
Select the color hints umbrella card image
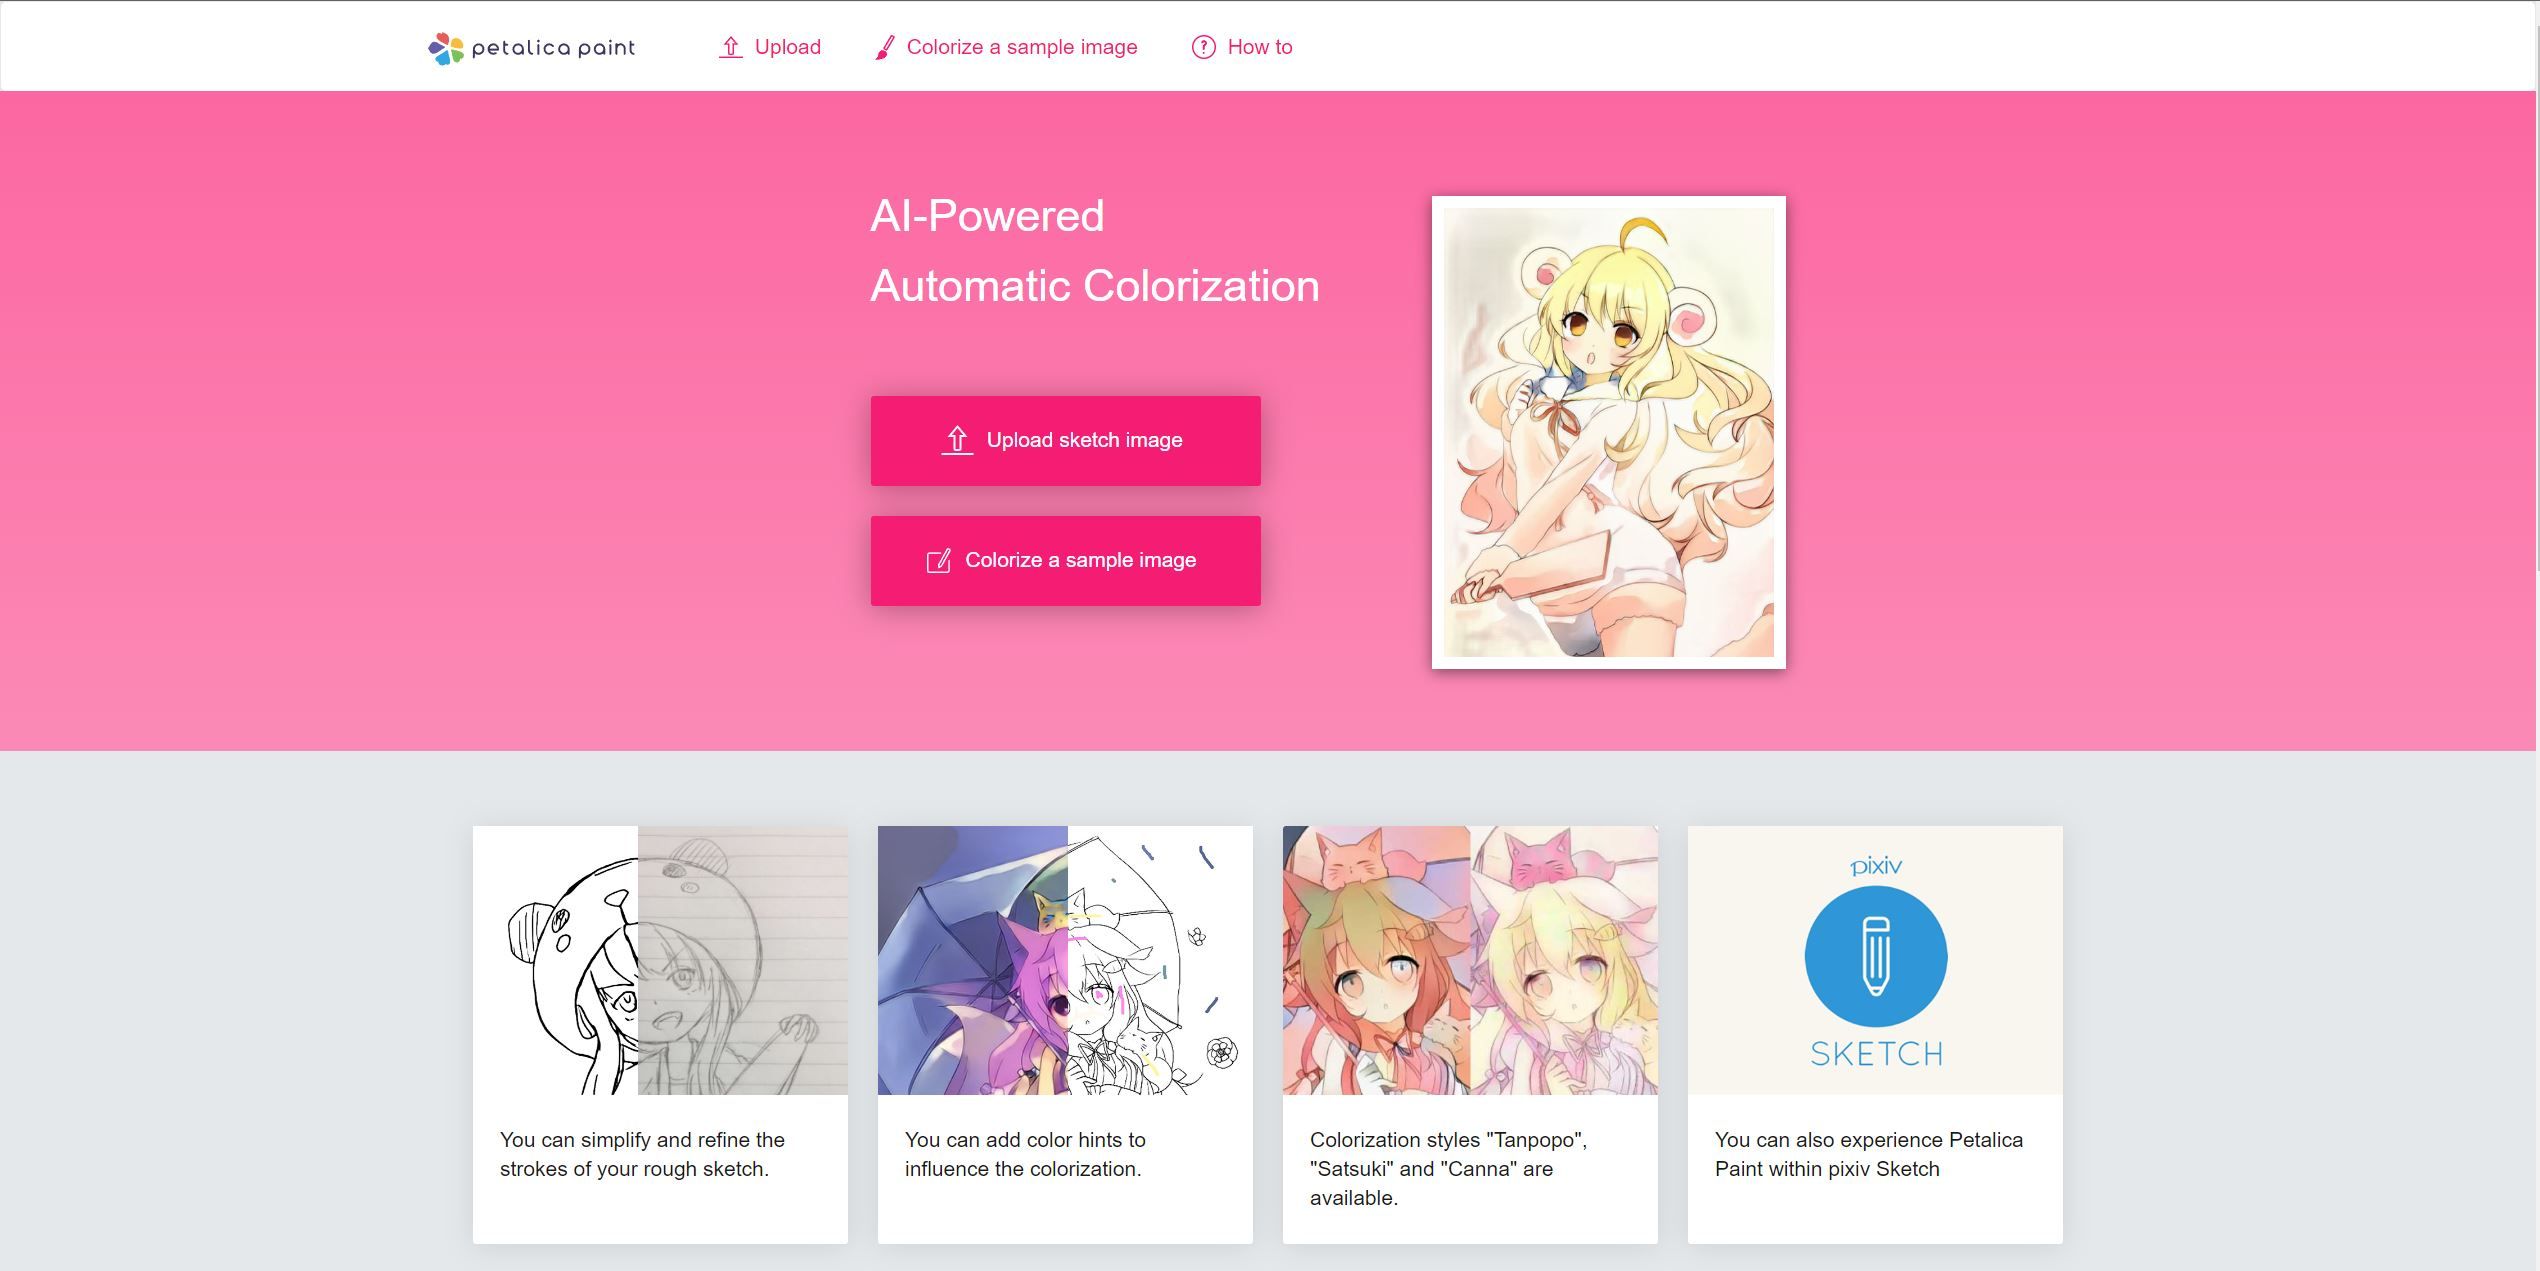1065,960
